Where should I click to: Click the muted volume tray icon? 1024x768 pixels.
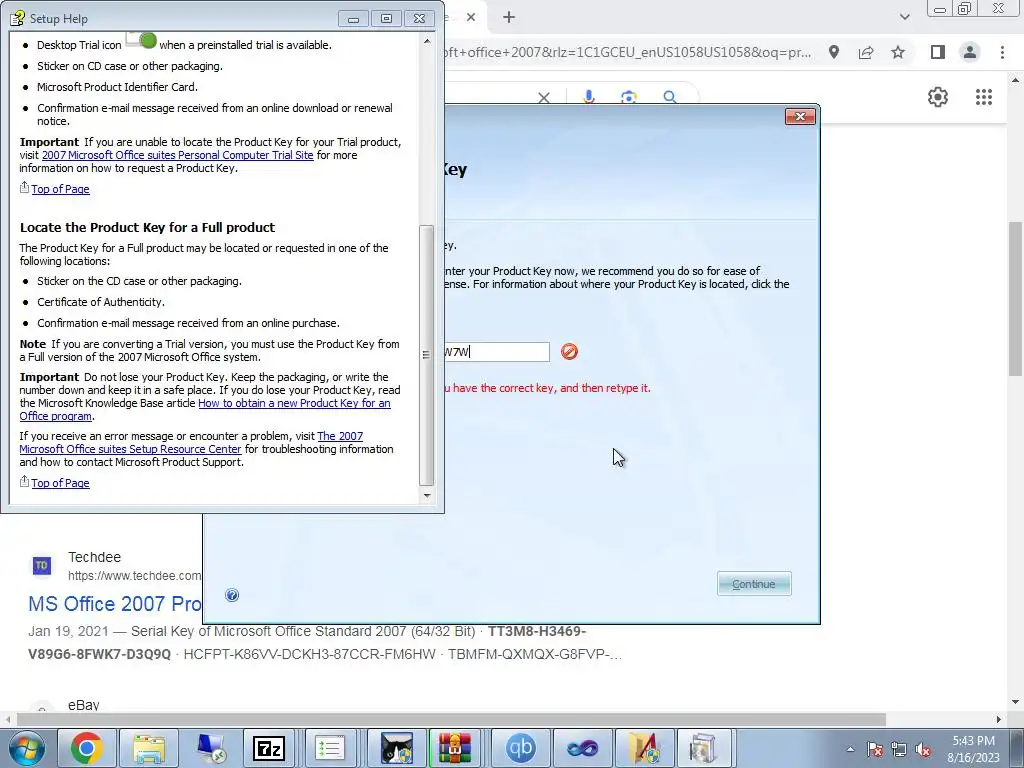pos(923,749)
